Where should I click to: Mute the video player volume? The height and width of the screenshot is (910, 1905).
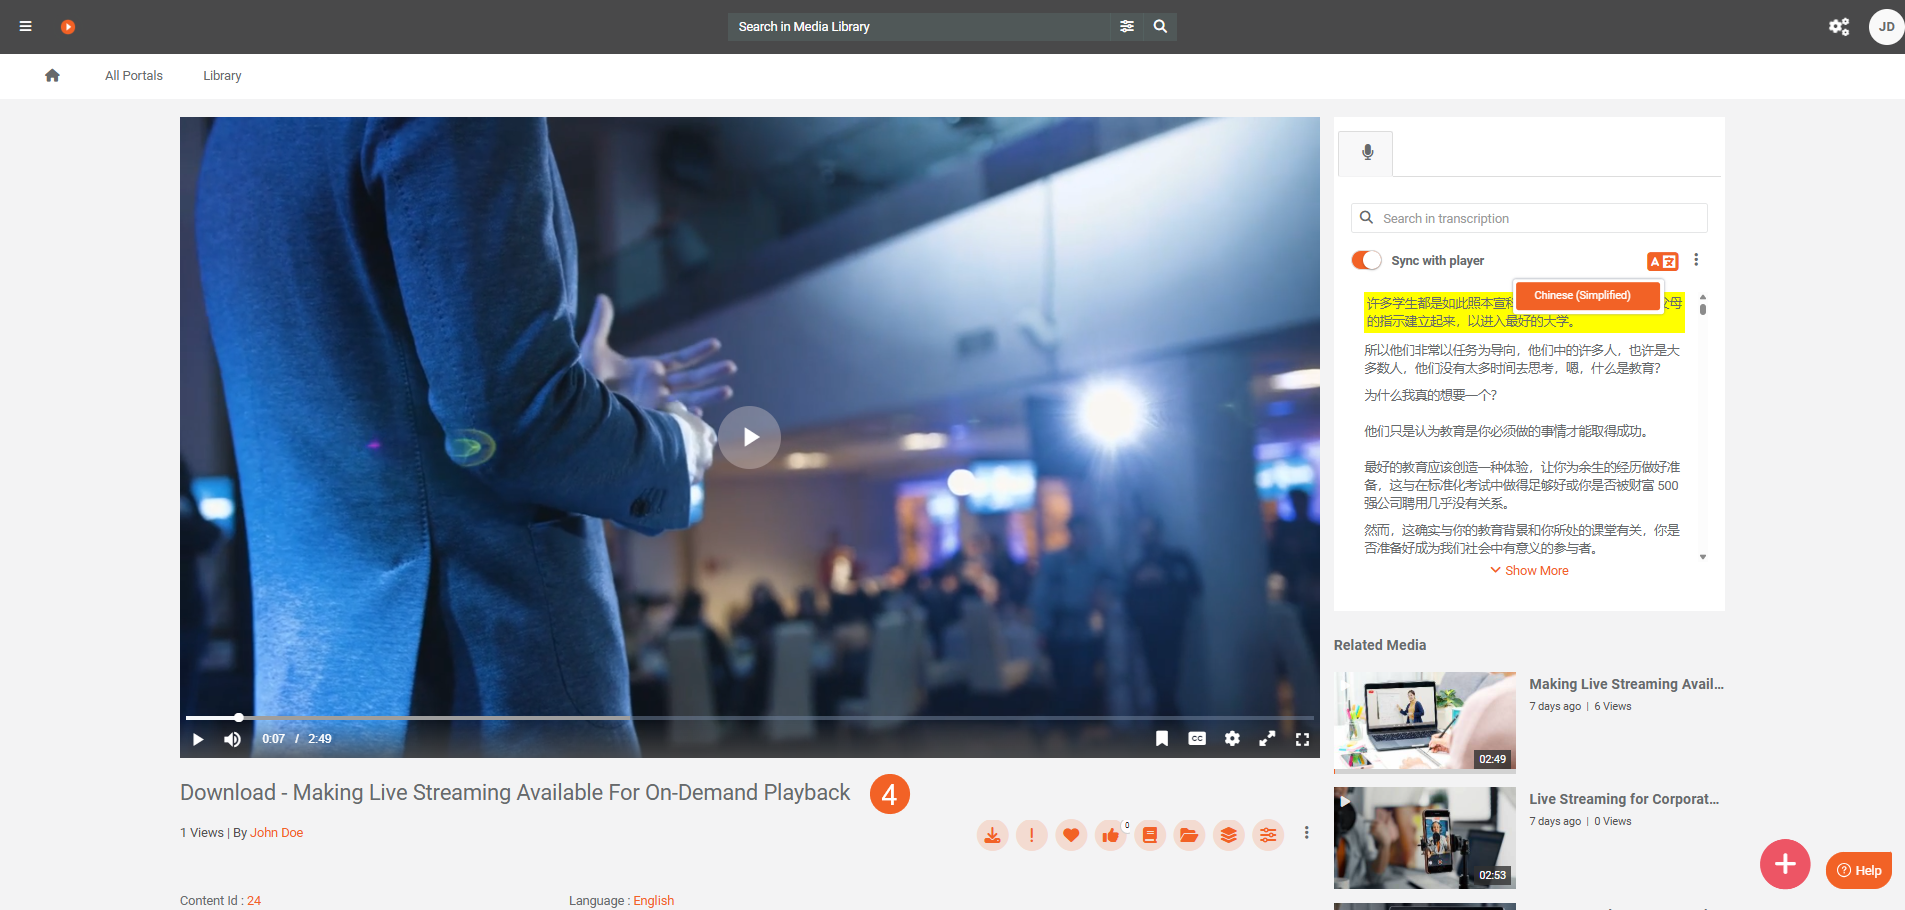[233, 739]
